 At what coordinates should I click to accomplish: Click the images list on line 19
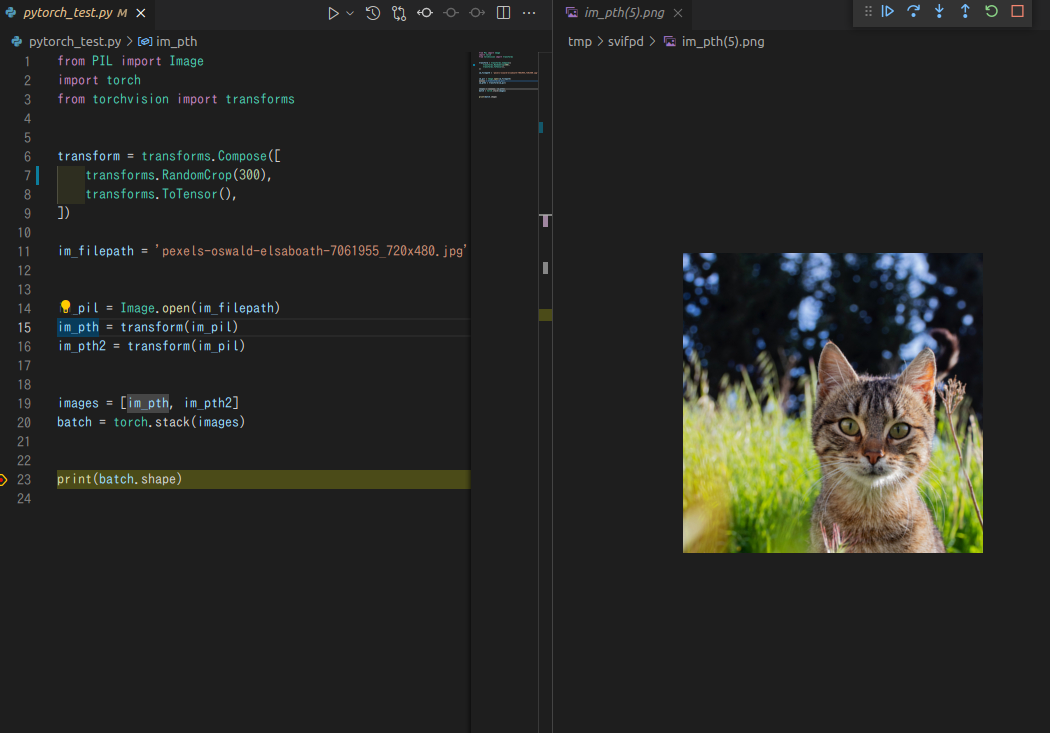[179, 403]
